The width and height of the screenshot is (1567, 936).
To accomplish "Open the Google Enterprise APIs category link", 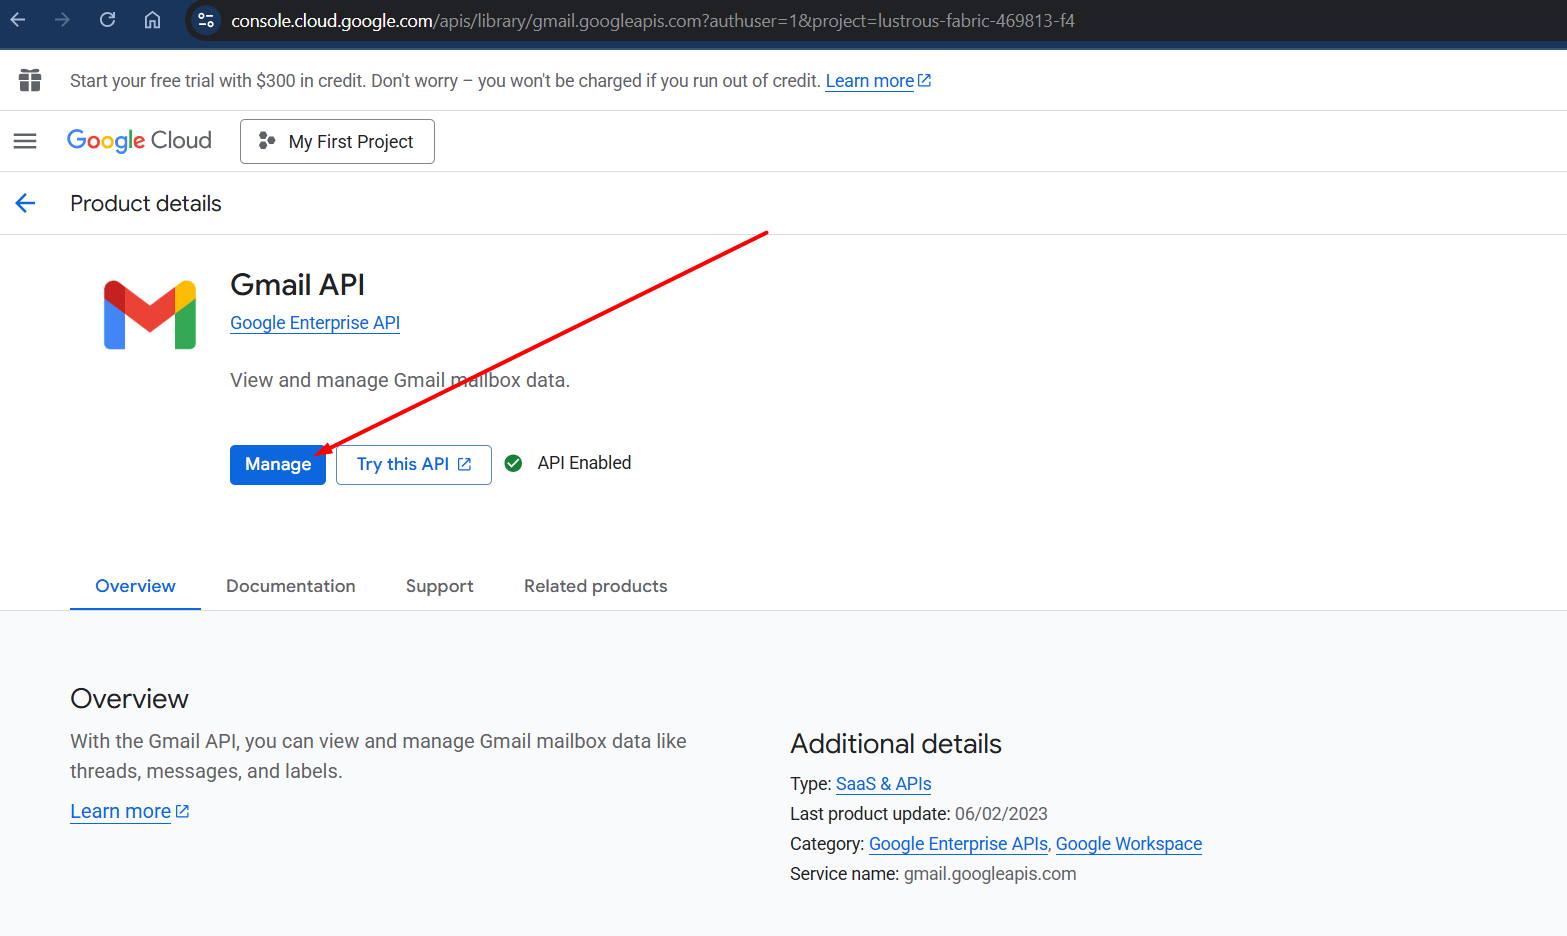I will click(x=958, y=844).
